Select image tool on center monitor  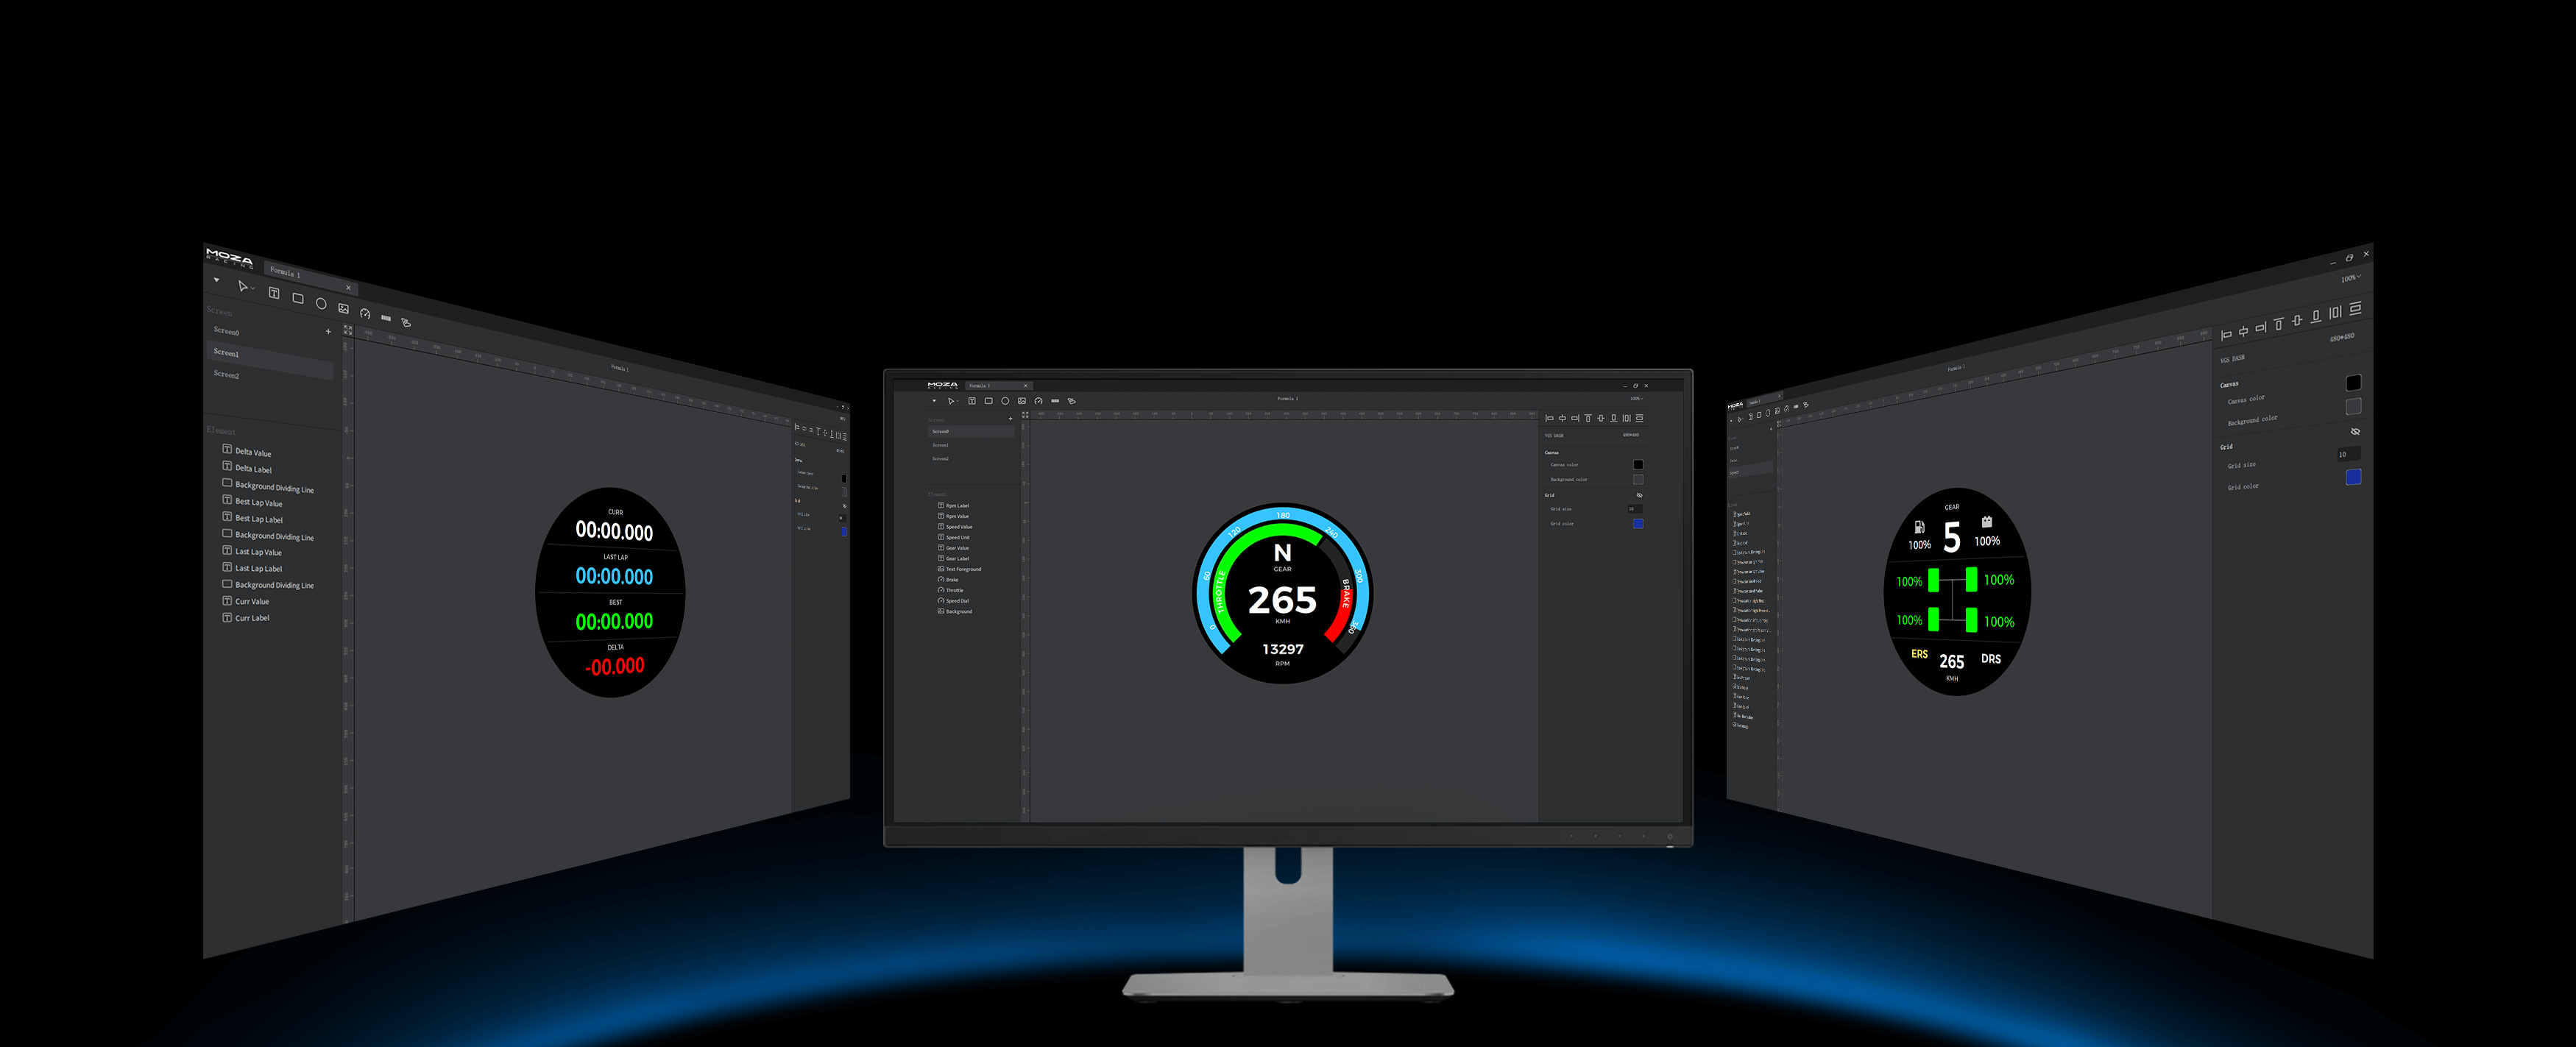click(x=1022, y=401)
